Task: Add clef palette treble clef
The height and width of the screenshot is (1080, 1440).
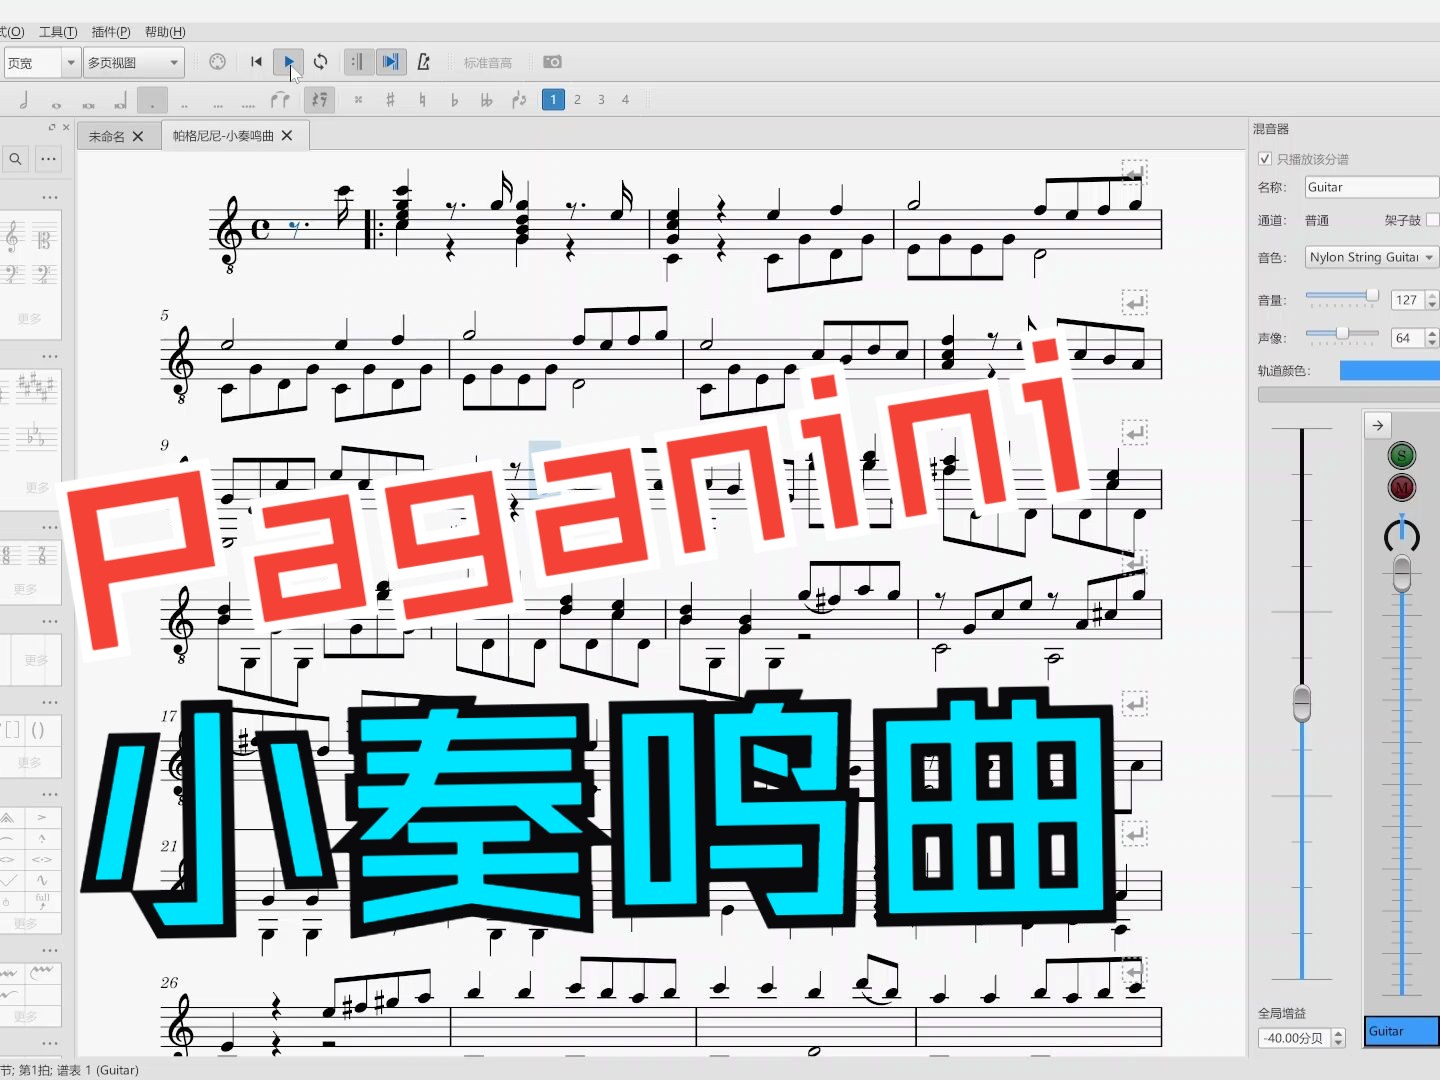Action: (x=13, y=239)
